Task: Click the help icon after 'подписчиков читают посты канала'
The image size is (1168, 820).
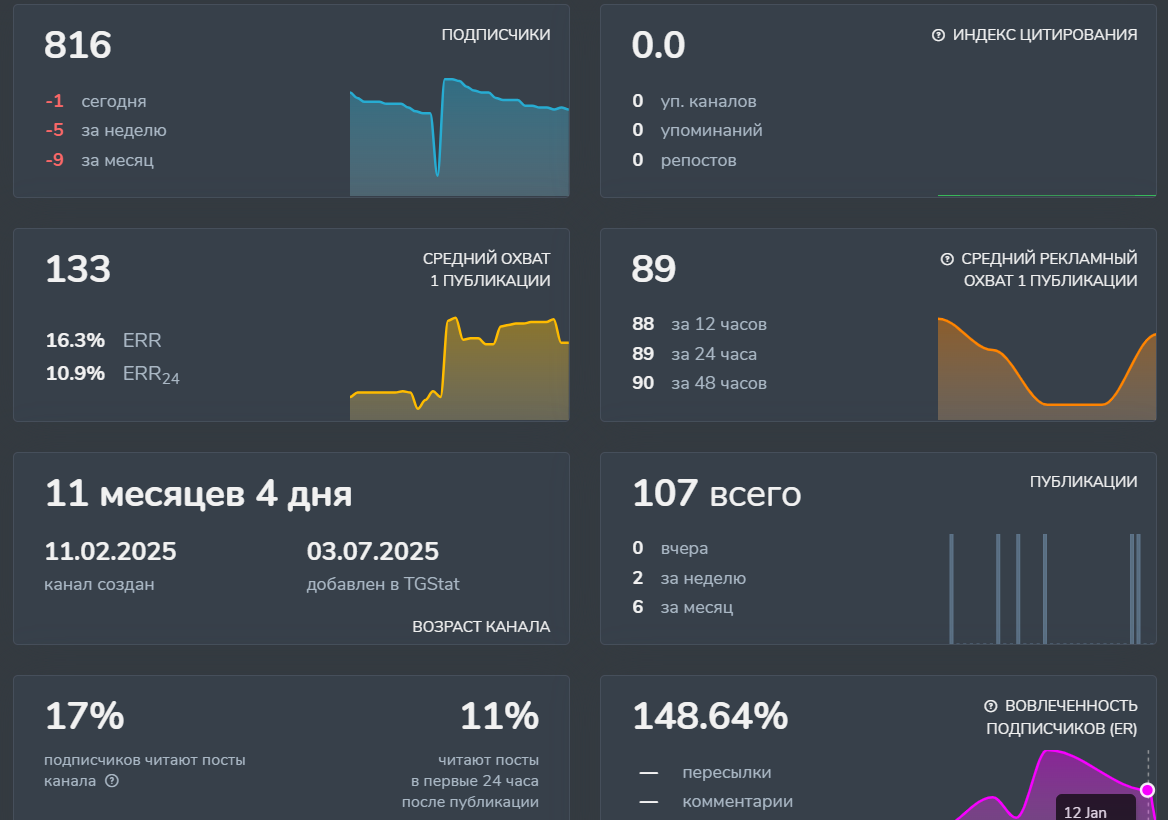Action: click(112, 781)
